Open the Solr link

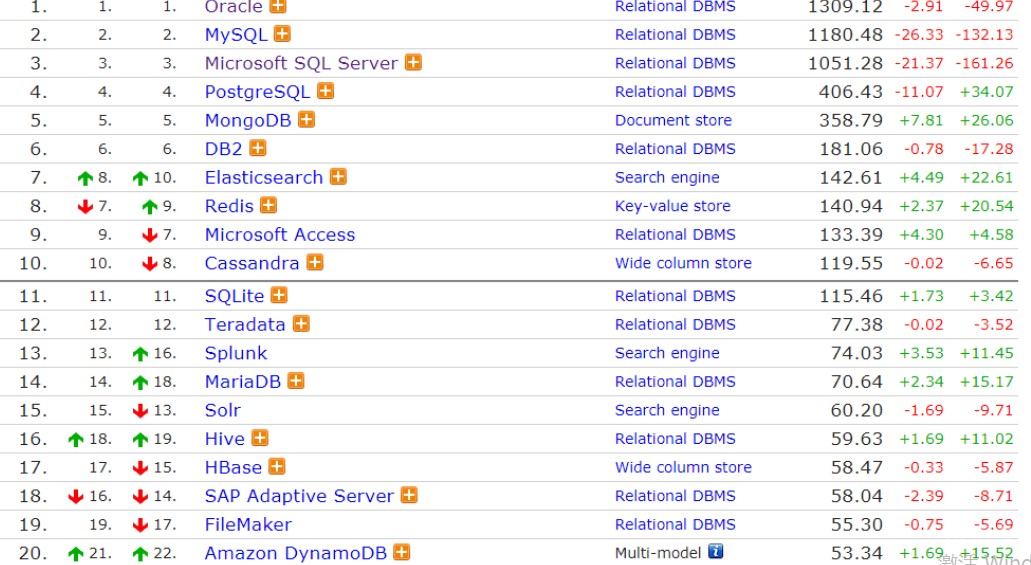click(x=223, y=410)
